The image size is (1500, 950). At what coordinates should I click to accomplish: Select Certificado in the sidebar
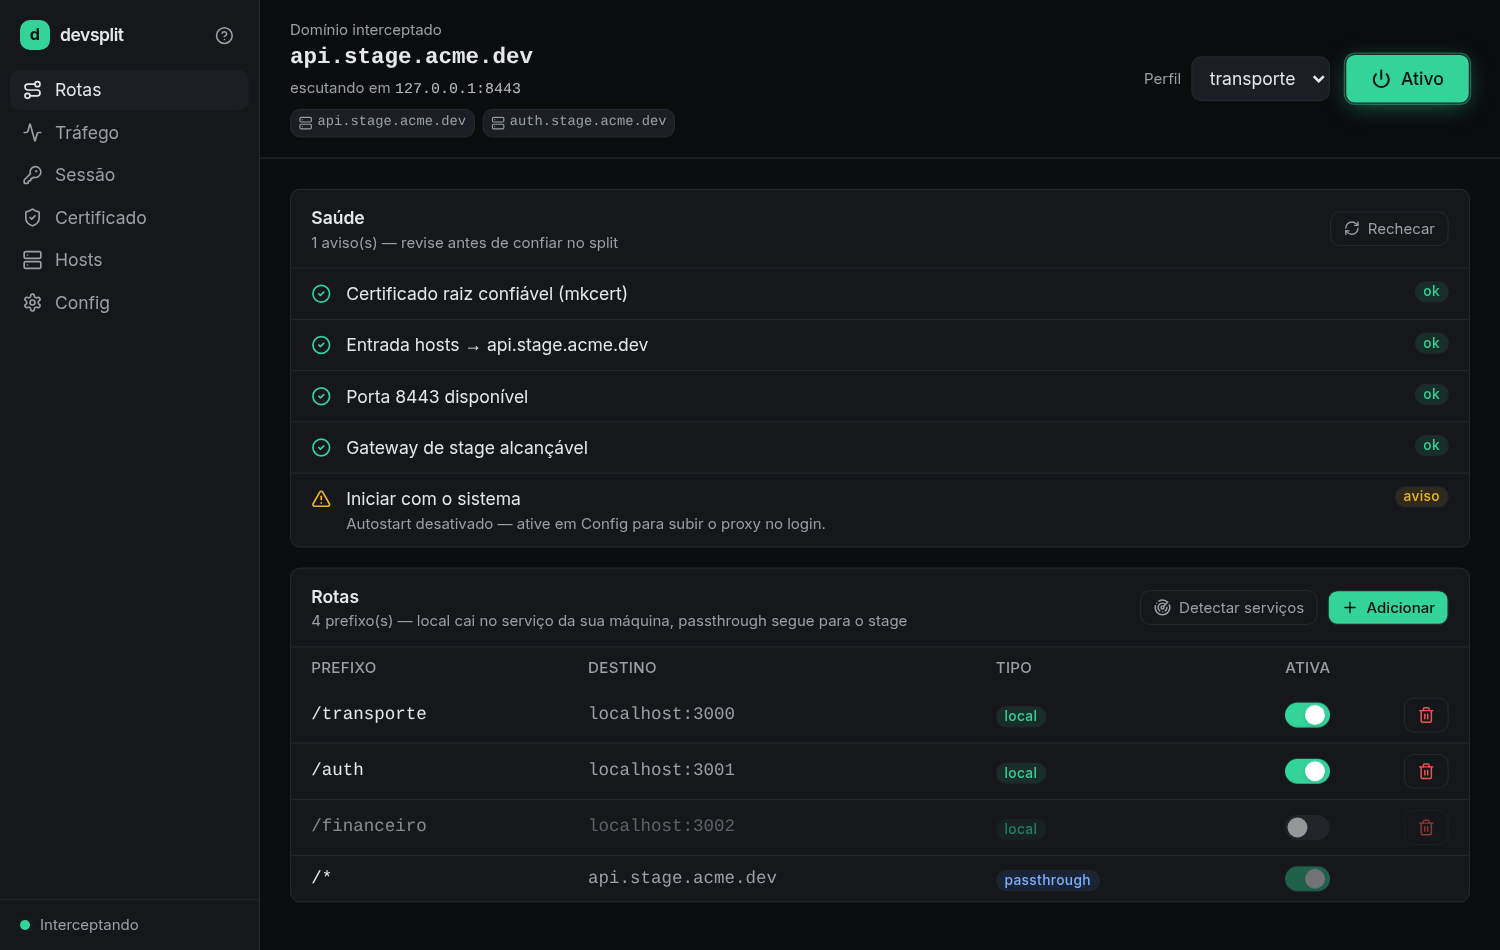[x=129, y=217]
